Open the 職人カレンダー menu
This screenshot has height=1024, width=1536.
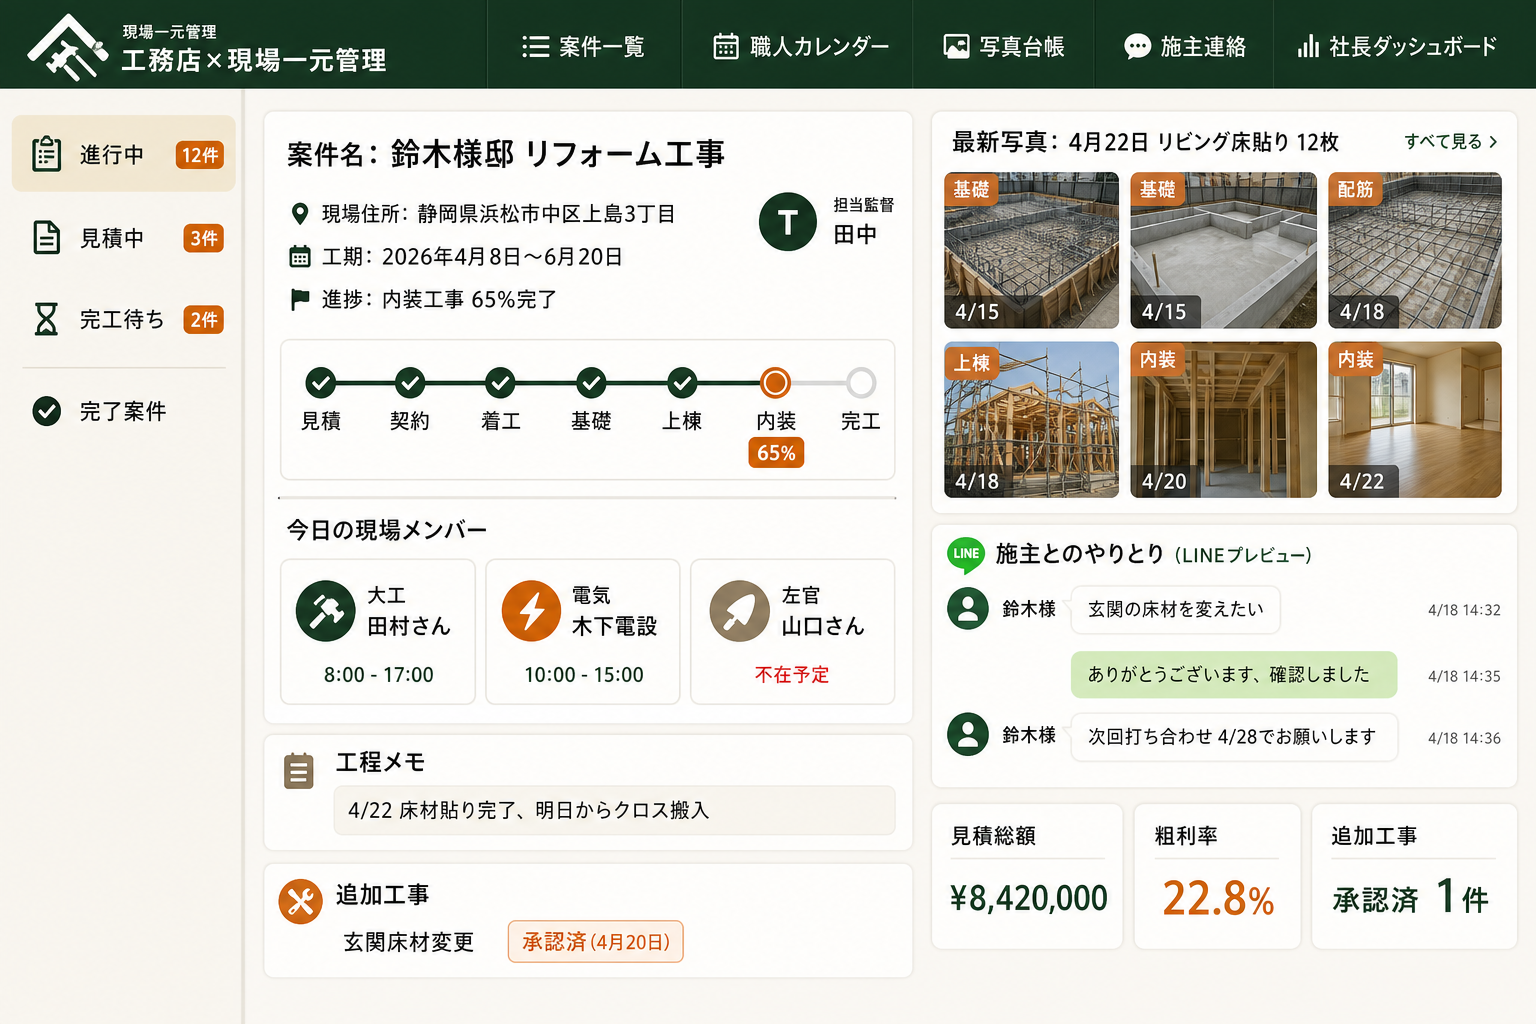[800, 46]
